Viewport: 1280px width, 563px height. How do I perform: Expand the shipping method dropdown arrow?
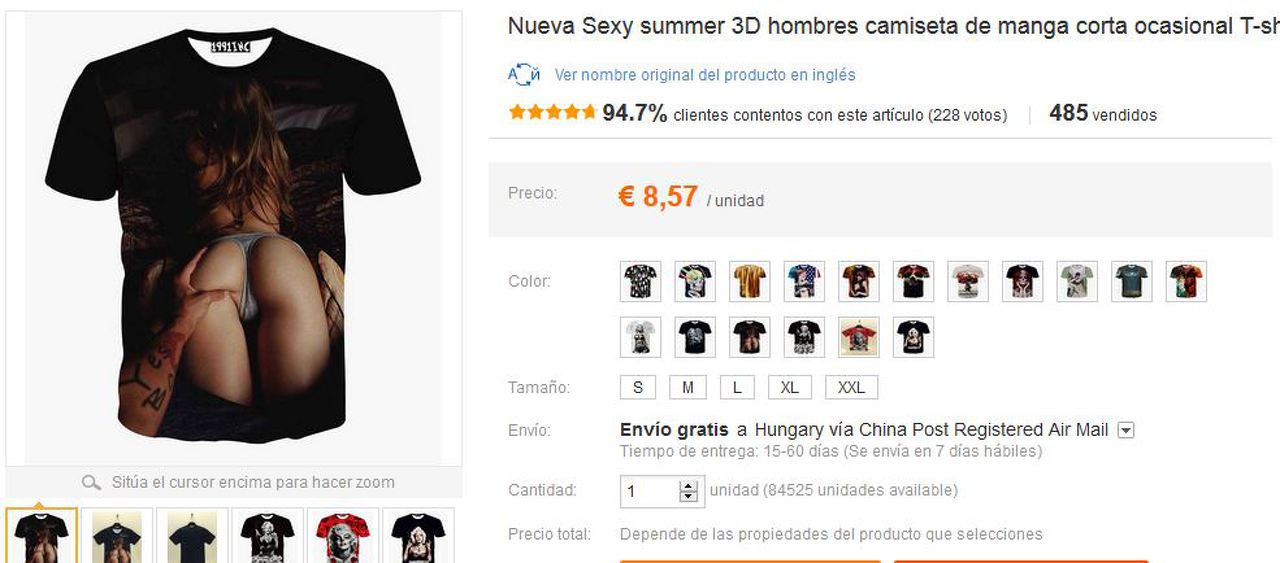pos(1125,431)
